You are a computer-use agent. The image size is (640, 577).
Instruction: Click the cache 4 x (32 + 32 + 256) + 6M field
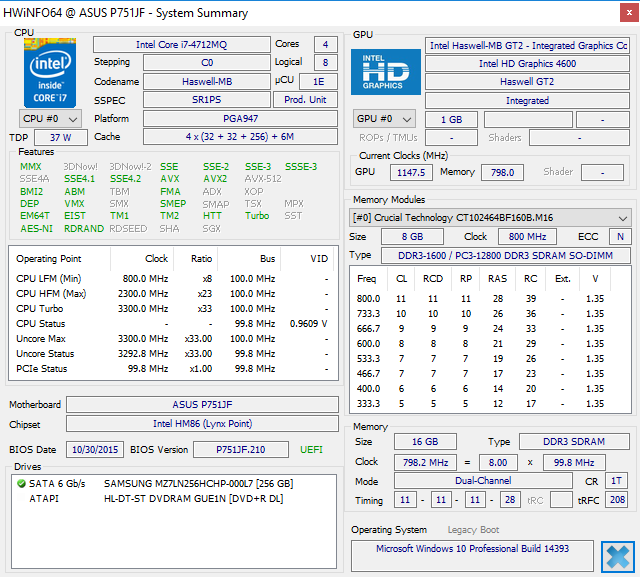tap(240, 137)
